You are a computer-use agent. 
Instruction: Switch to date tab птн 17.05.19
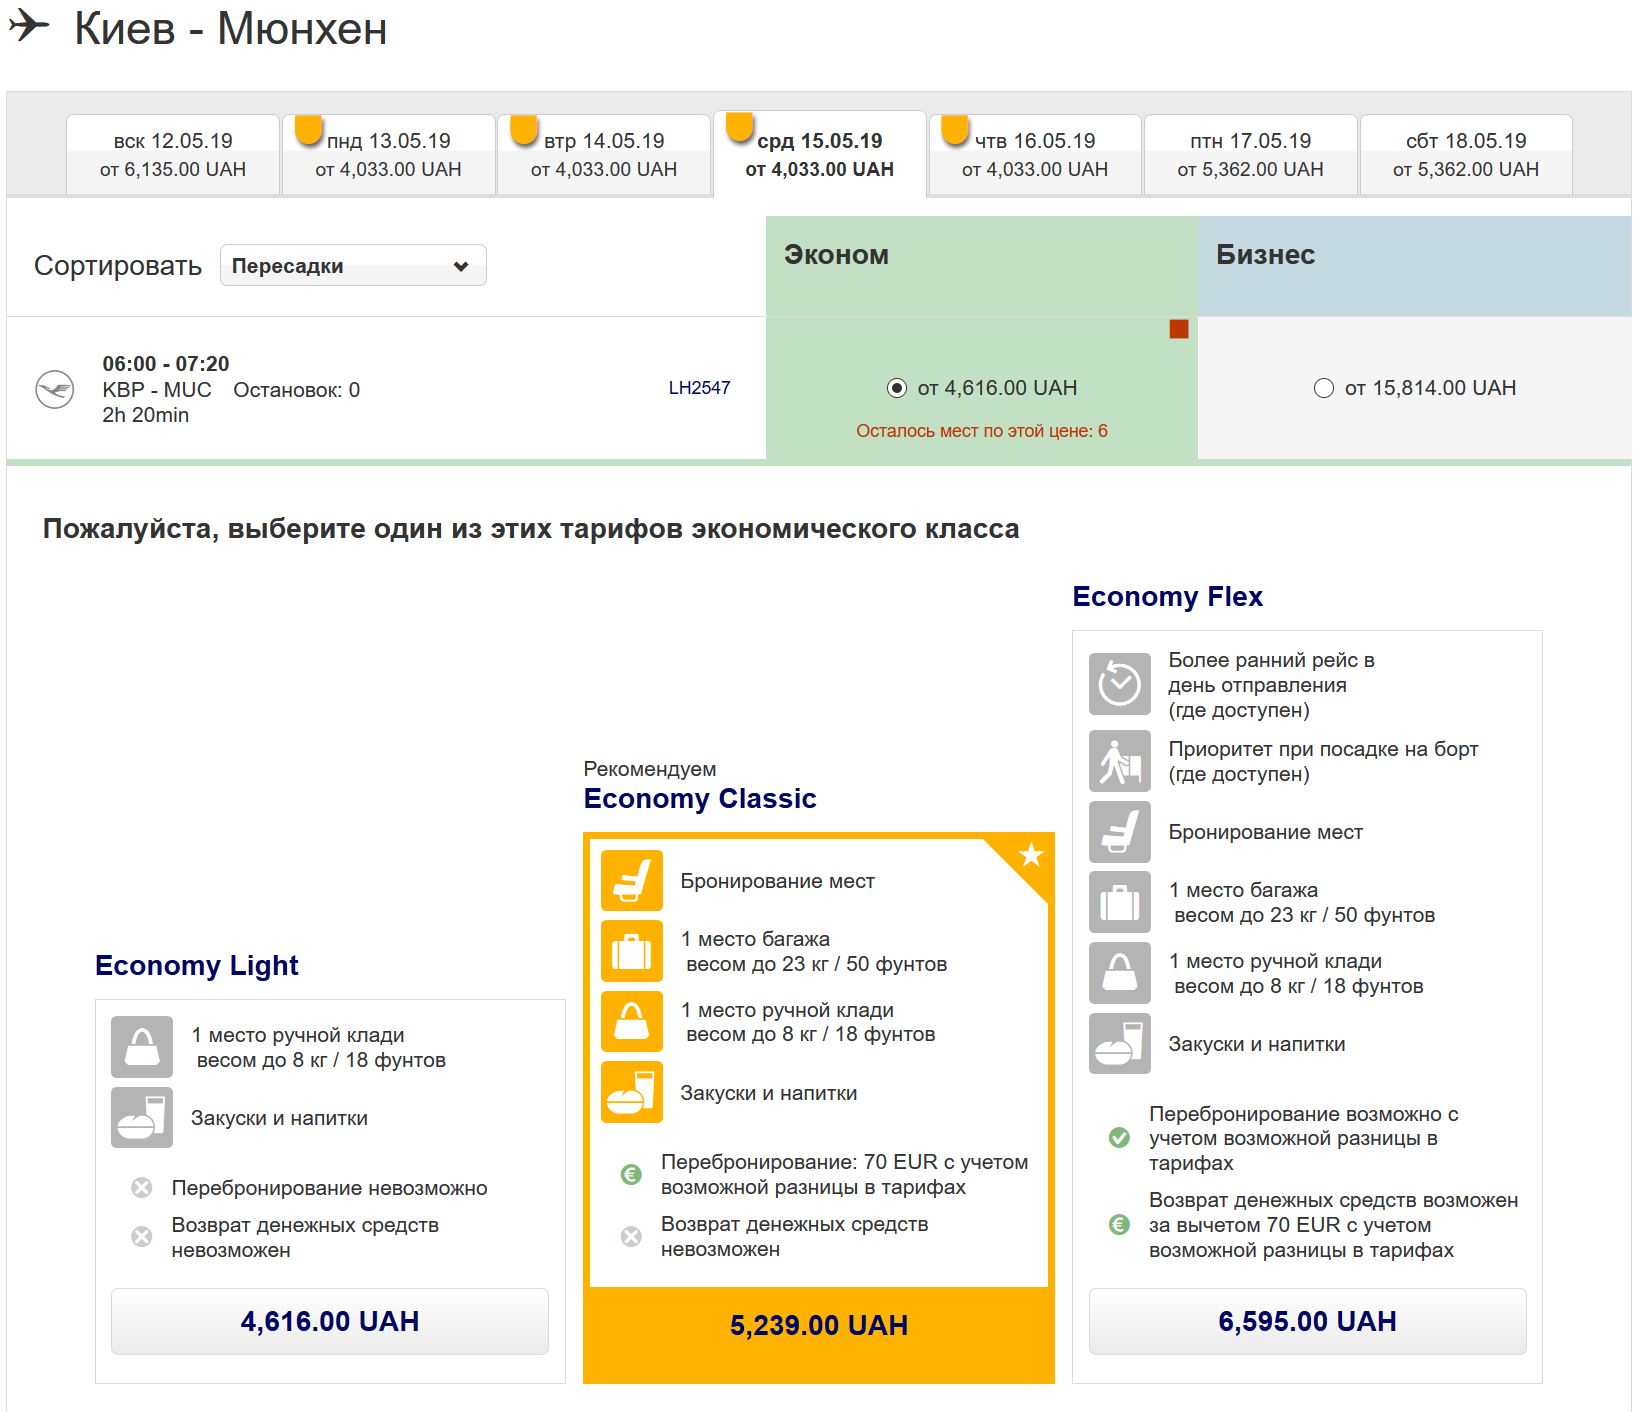tap(1250, 155)
